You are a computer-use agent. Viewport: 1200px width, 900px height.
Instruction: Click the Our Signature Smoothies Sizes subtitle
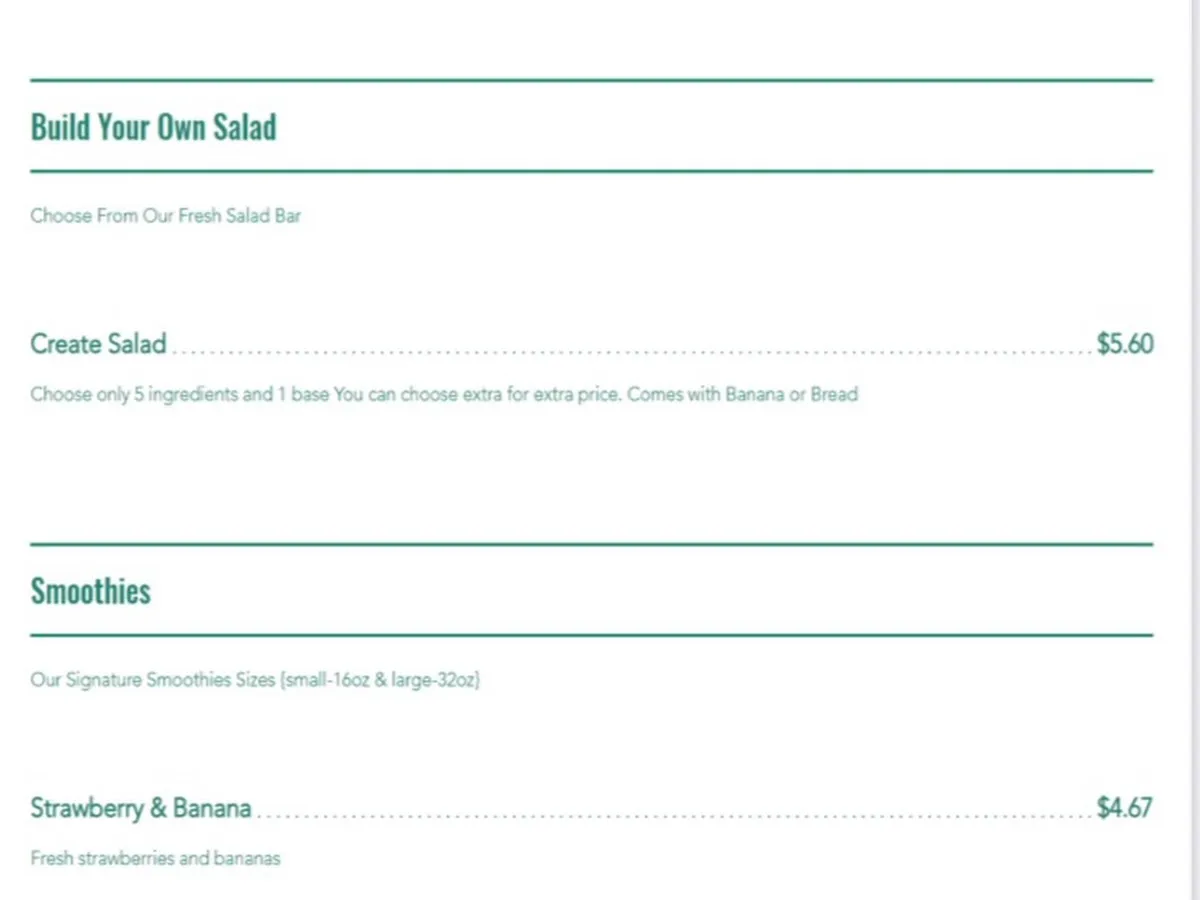[254, 680]
